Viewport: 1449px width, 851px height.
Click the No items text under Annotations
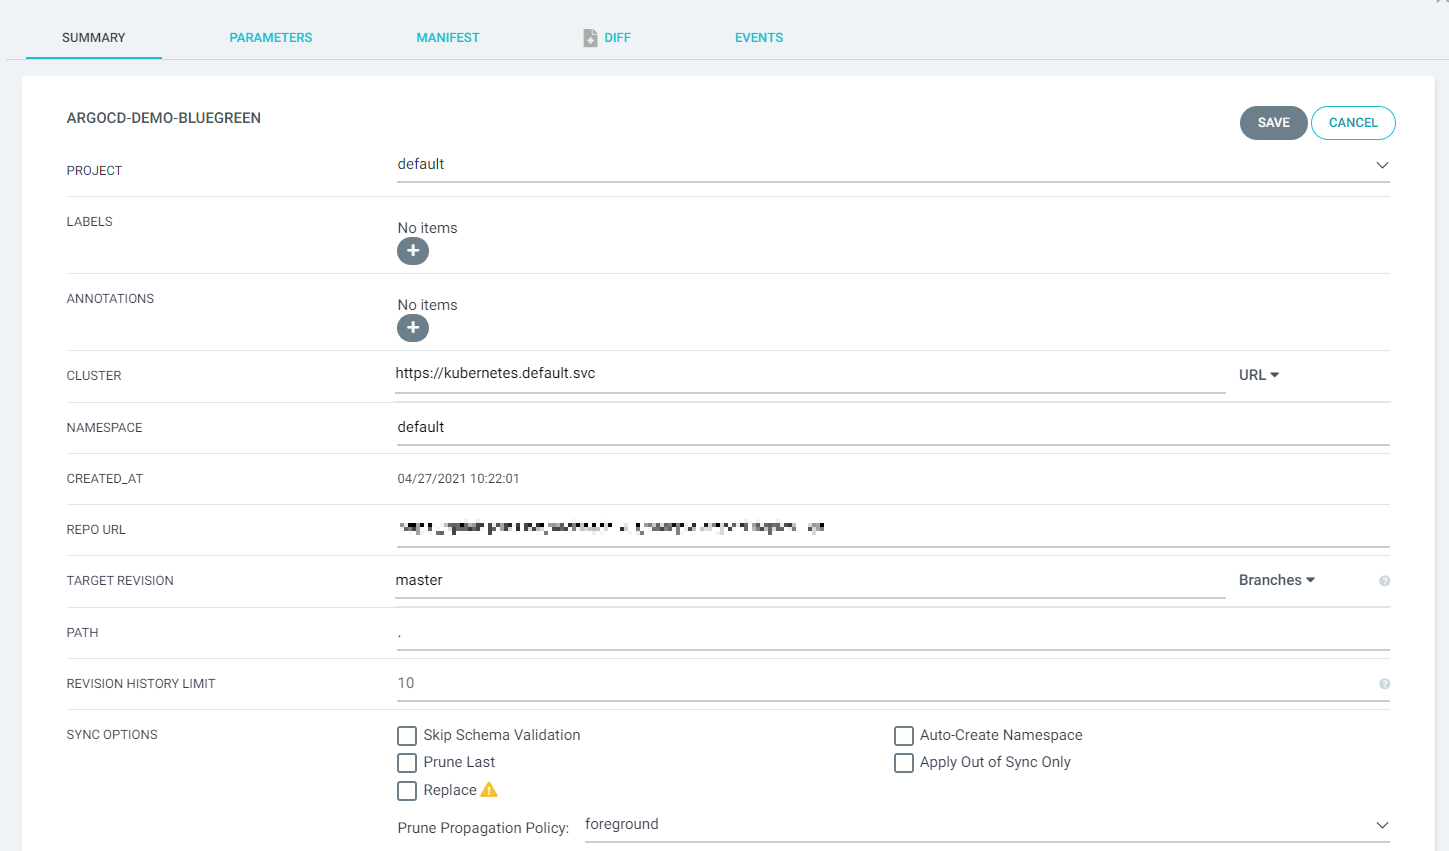(x=427, y=305)
